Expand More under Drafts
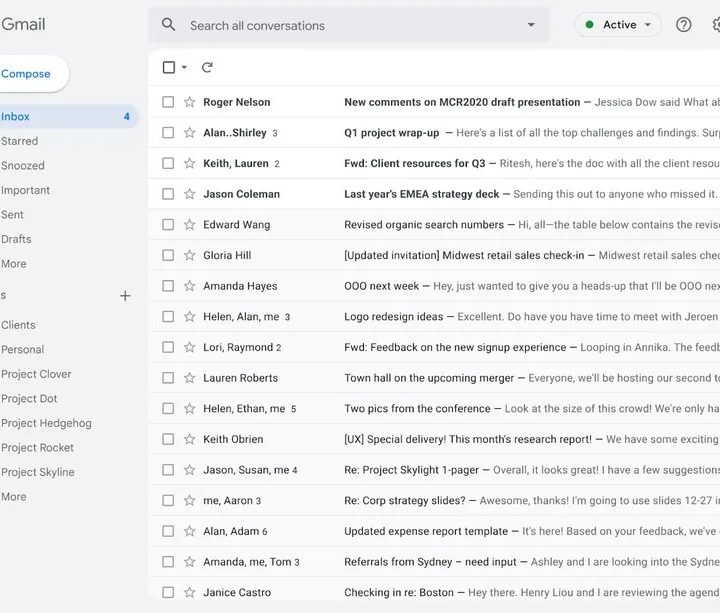This screenshot has width=720, height=613. pyautogui.click(x=14, y=264)
